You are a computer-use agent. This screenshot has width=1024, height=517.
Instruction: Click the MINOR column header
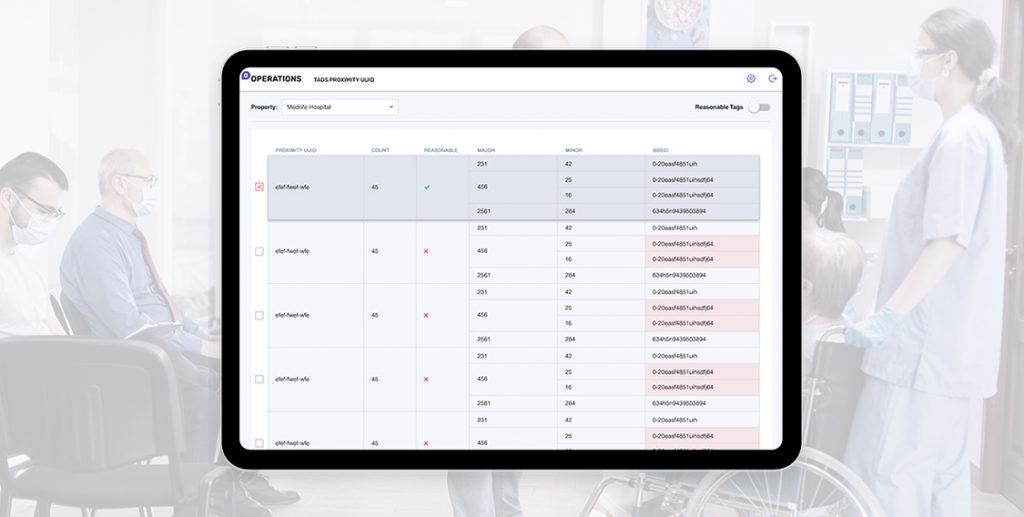pyautogui.click(x=573, y=150)
